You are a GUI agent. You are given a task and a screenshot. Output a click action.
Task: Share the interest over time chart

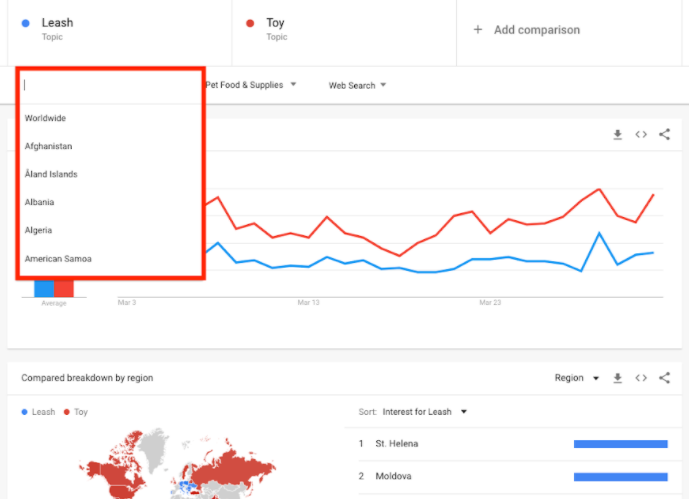pyautogui.click(x=664, y=134)
